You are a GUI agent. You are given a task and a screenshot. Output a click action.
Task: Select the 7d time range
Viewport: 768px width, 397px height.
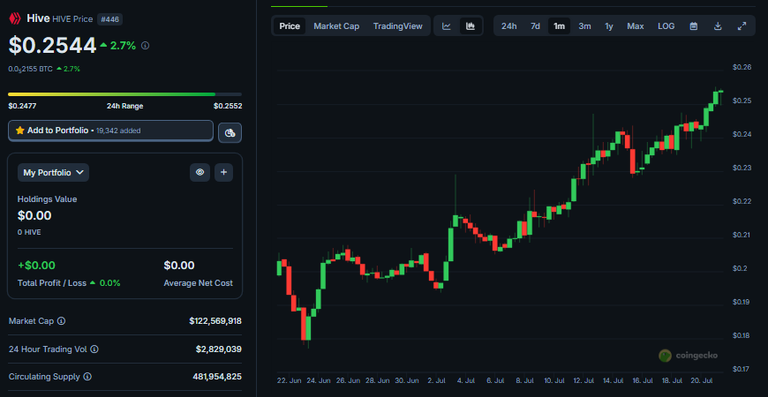coord(535,26)
